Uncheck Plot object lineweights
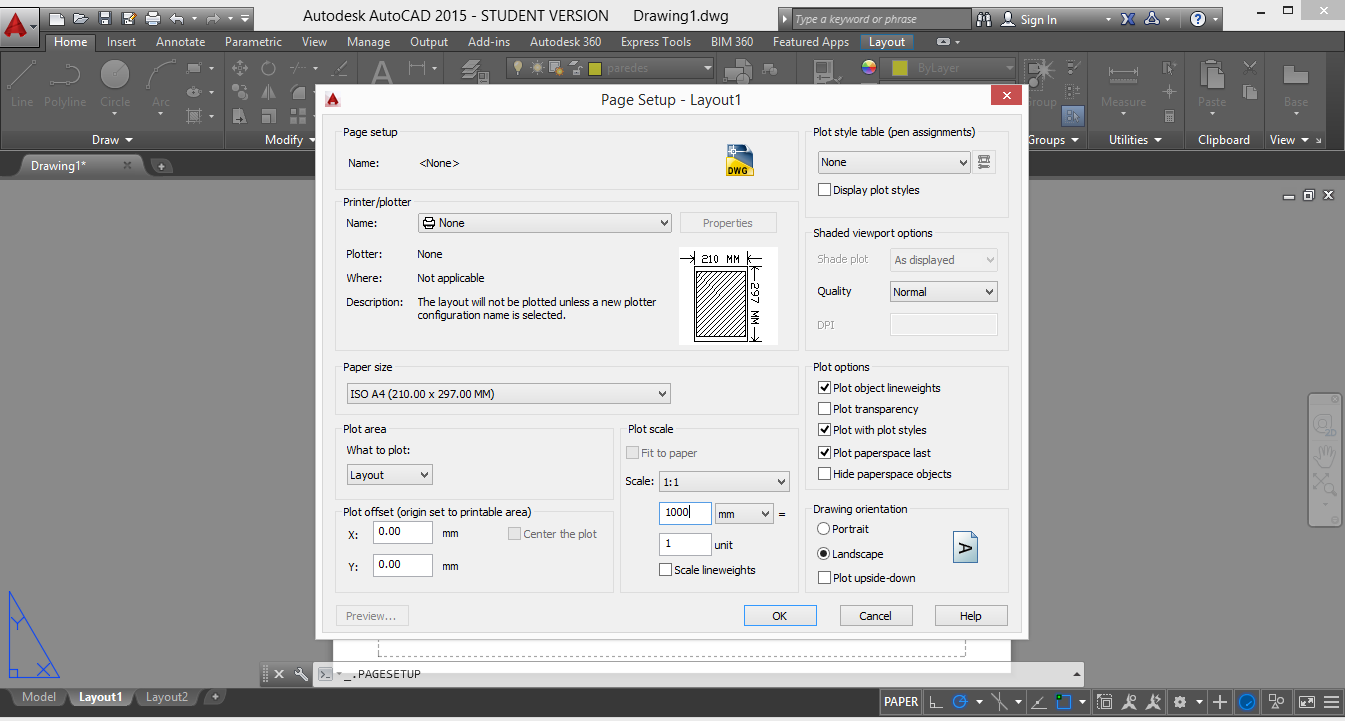Screen dimensions: 1345x721 825,388
